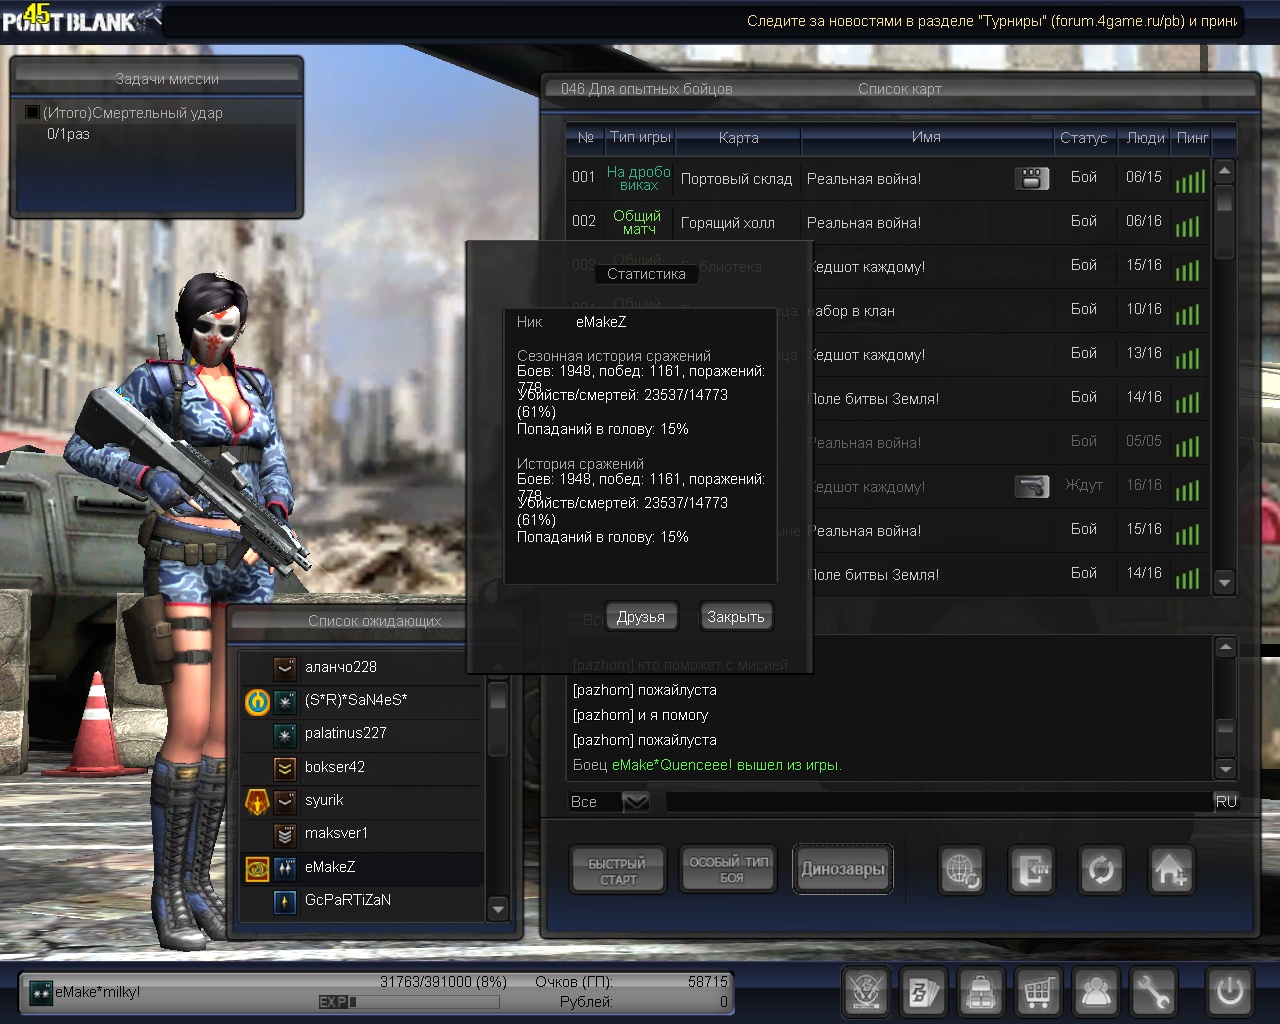Image resolution: width=1280 pixels, height=1024 pixels.
Task: Click the Закрыть button in statistics
Action: 735,617
